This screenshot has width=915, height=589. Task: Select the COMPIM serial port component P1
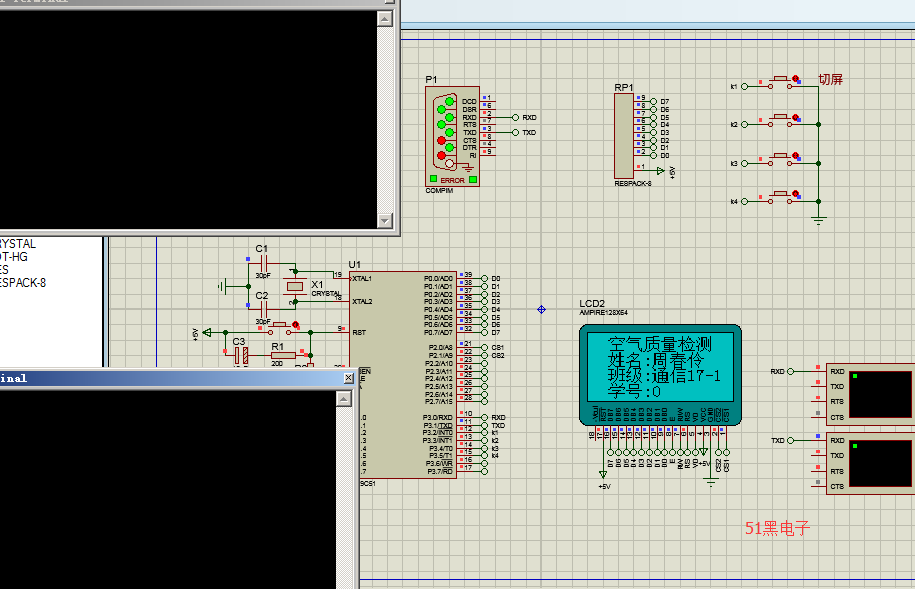pos(452,136)
